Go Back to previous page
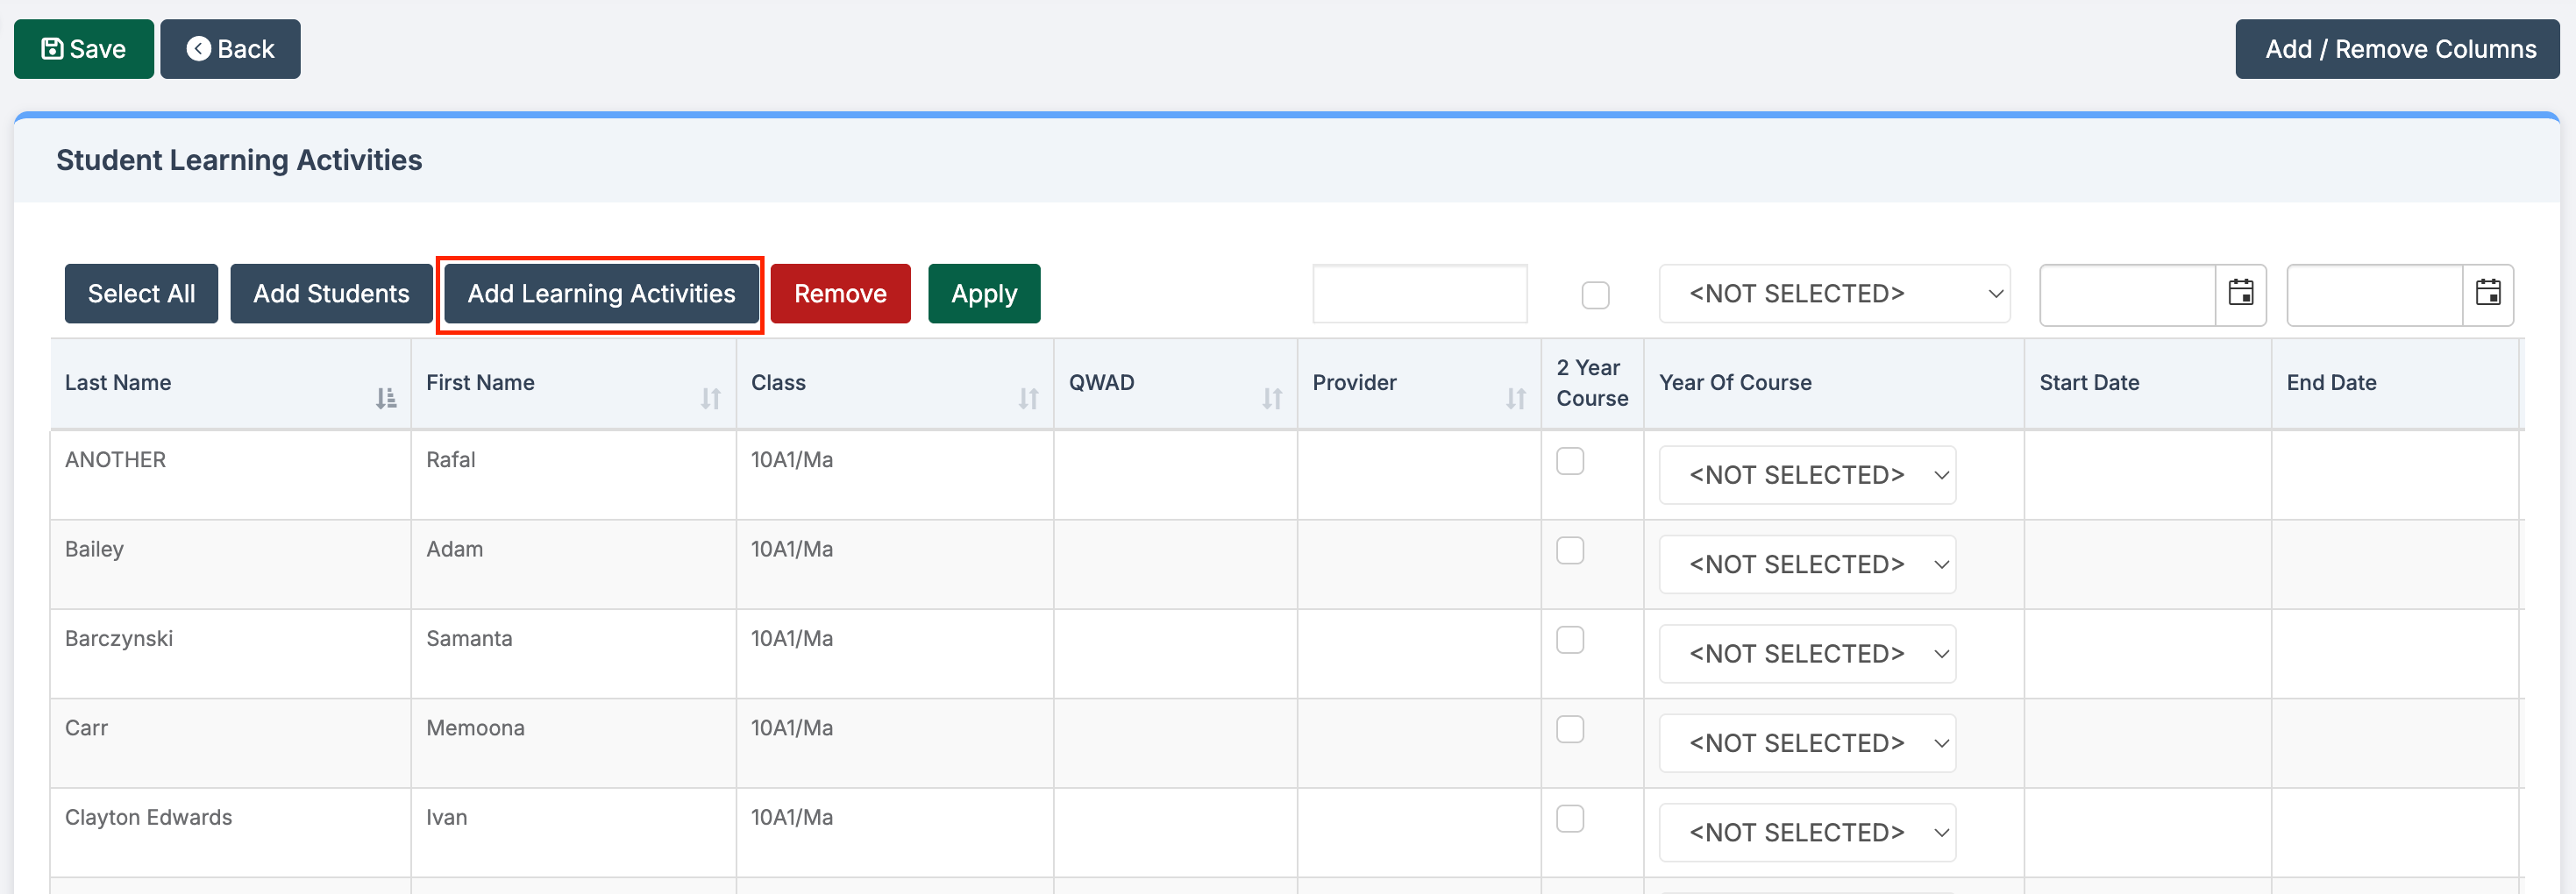The height and width of the screenshot is (894, 2576). pyautogui.click(x=230, y=49)
